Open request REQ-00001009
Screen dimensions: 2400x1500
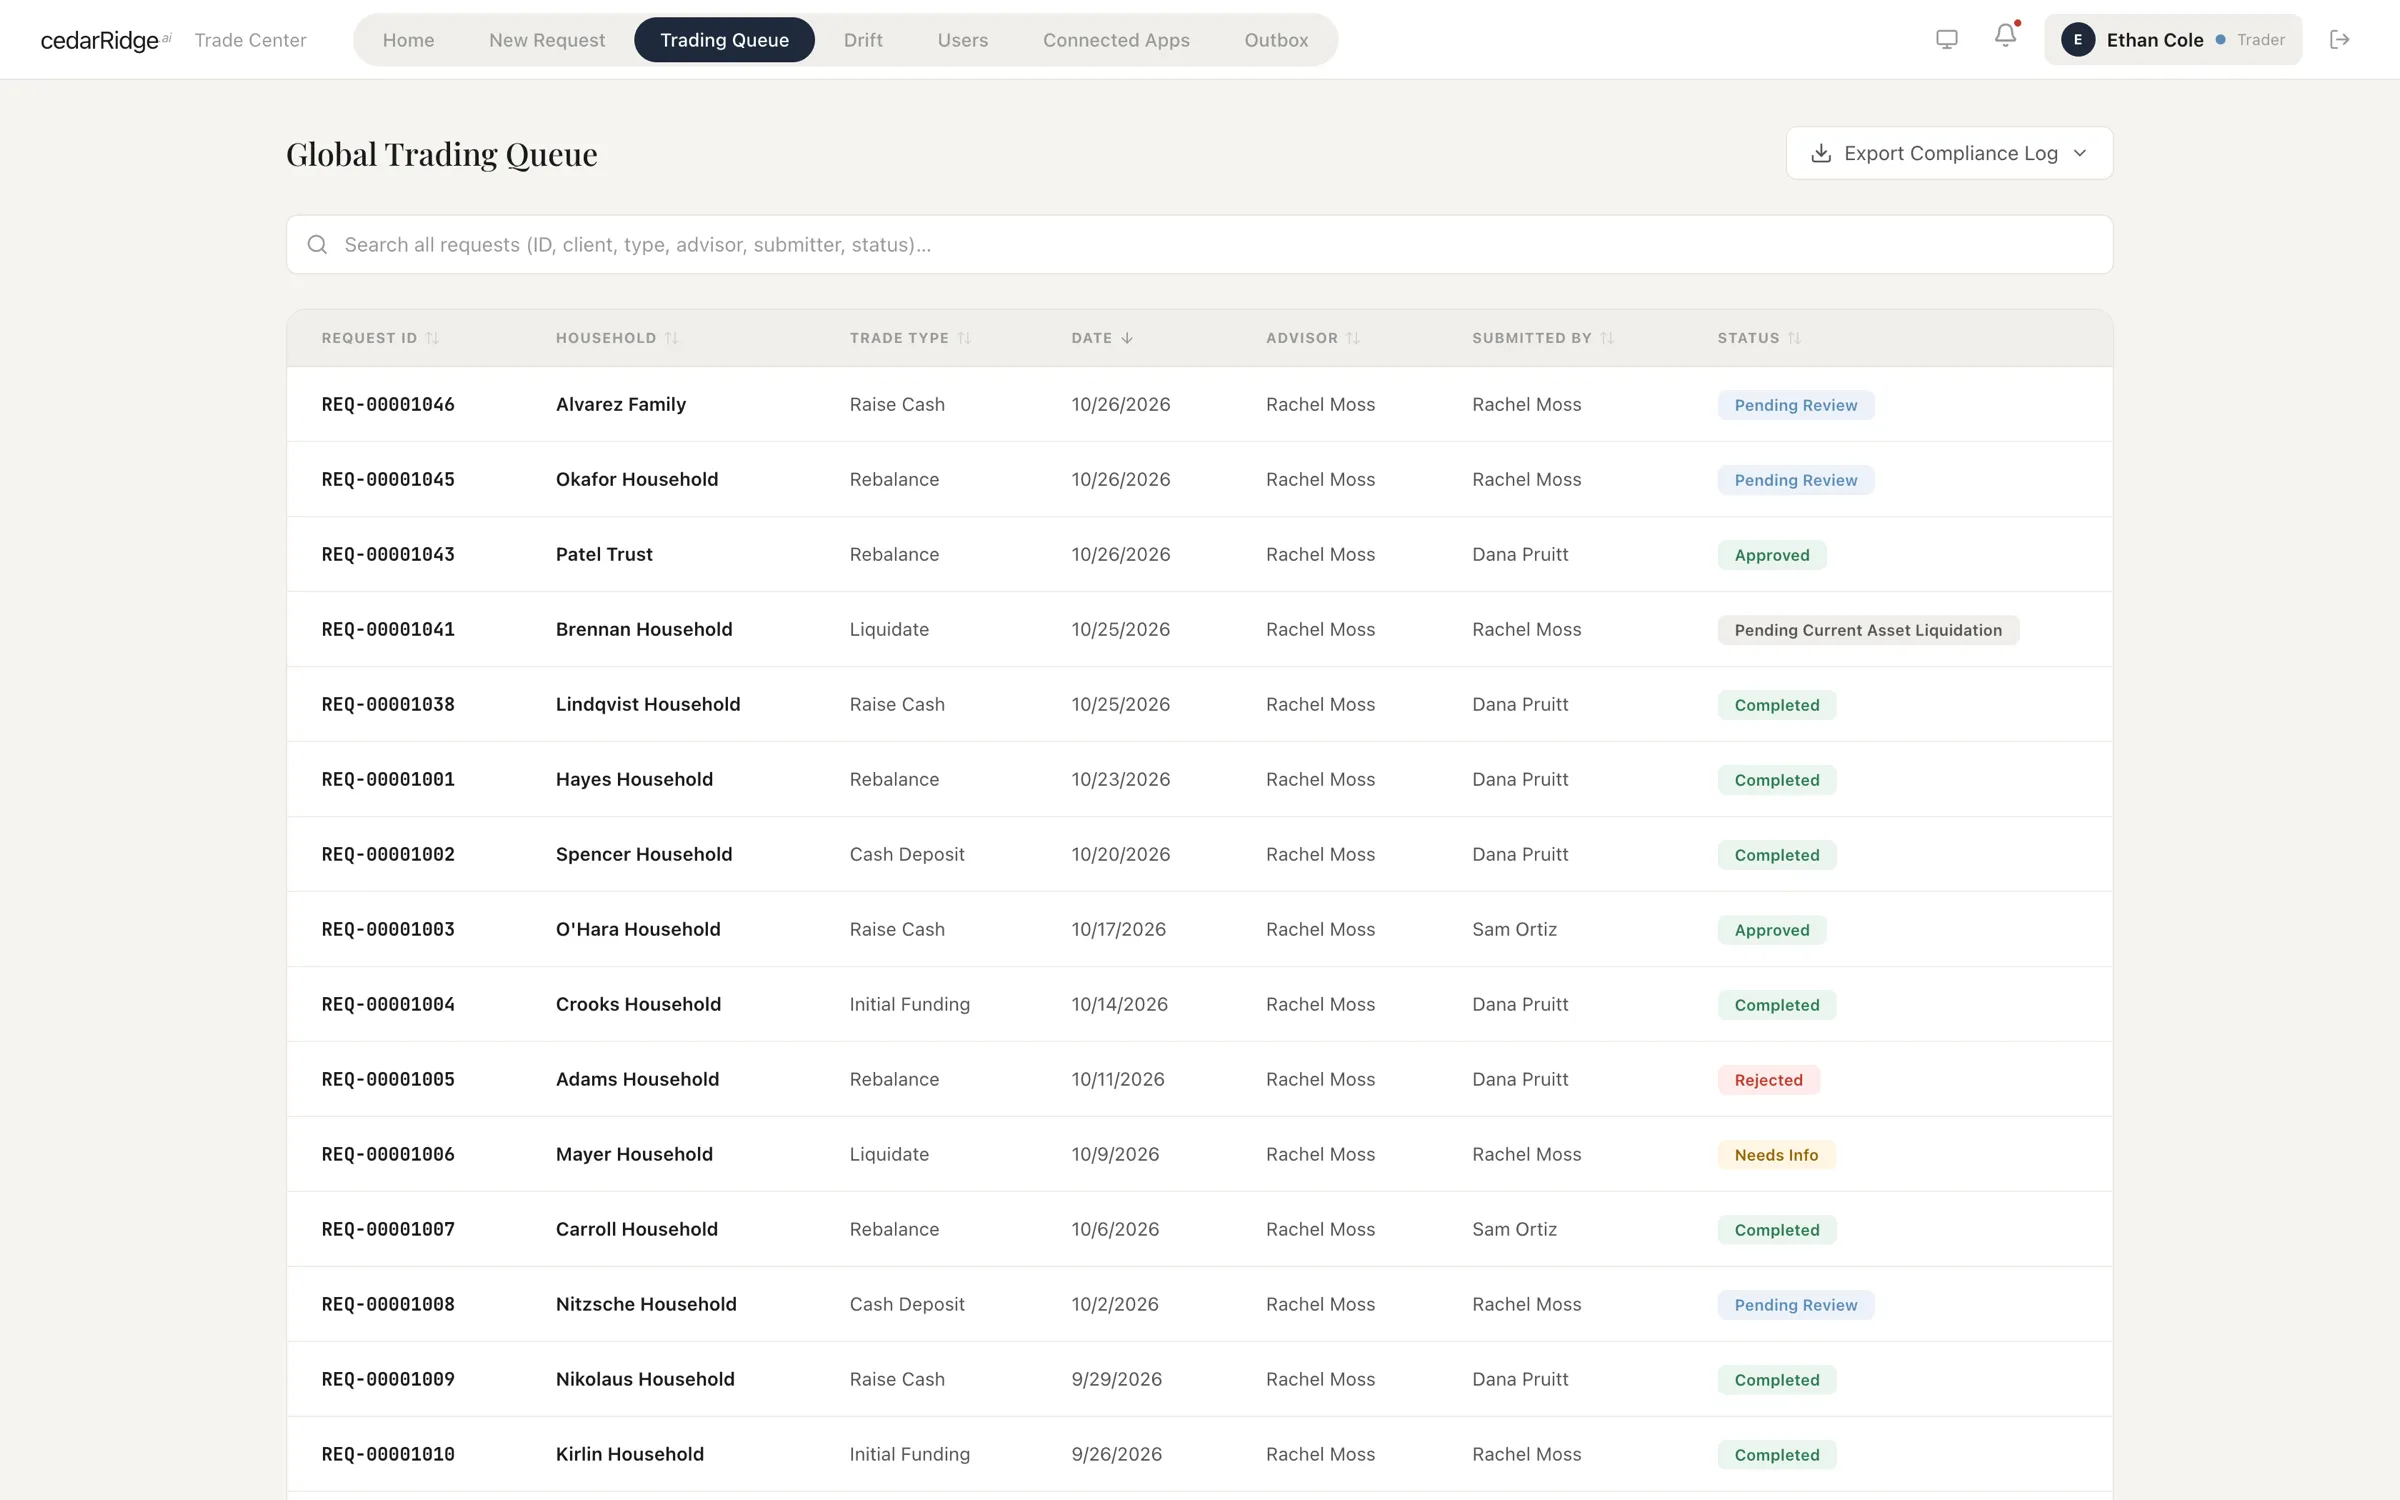(x=388, y=1380)
